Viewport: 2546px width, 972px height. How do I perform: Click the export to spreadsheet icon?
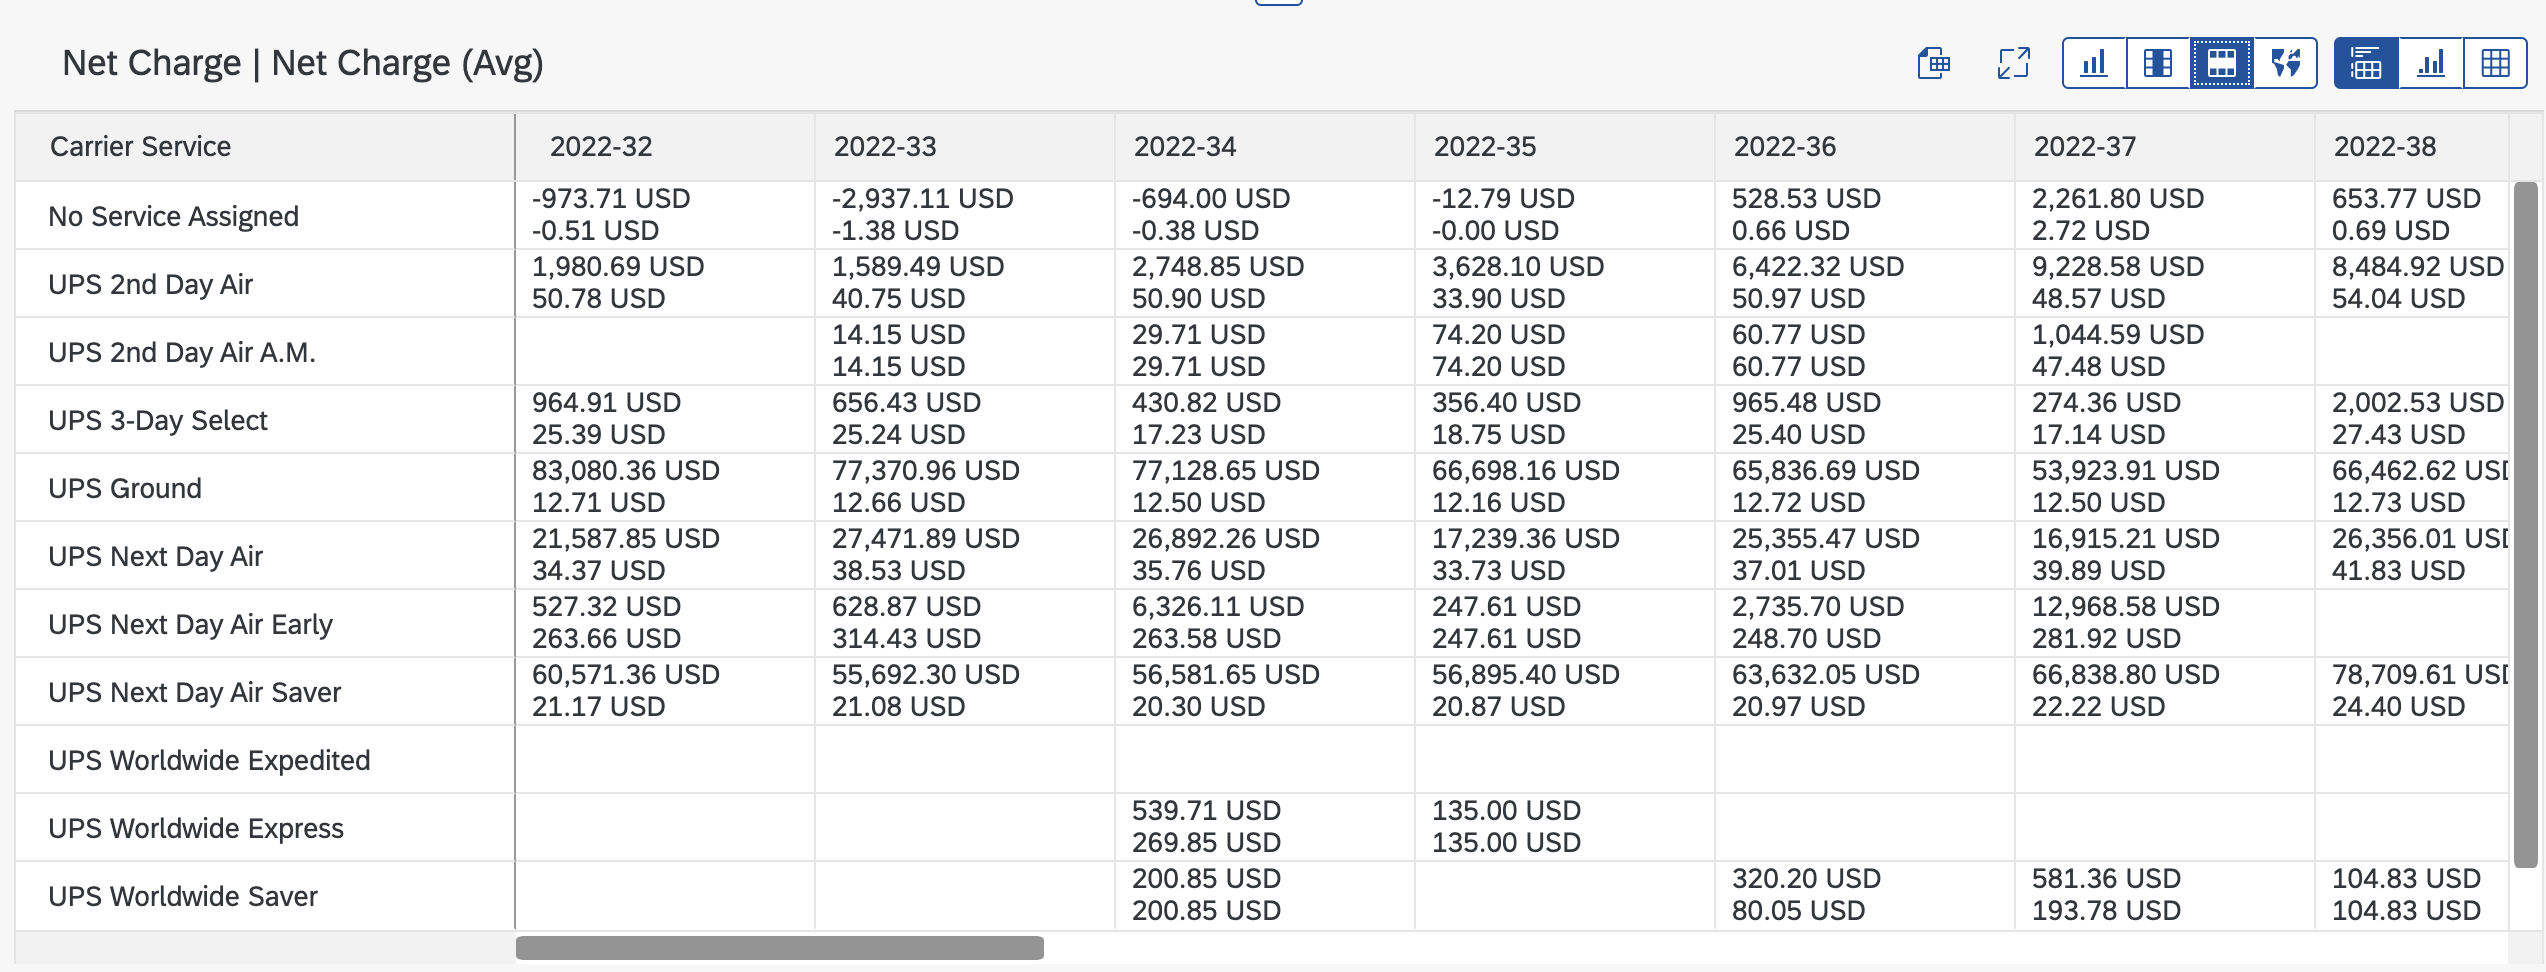tap(1933, 63)
